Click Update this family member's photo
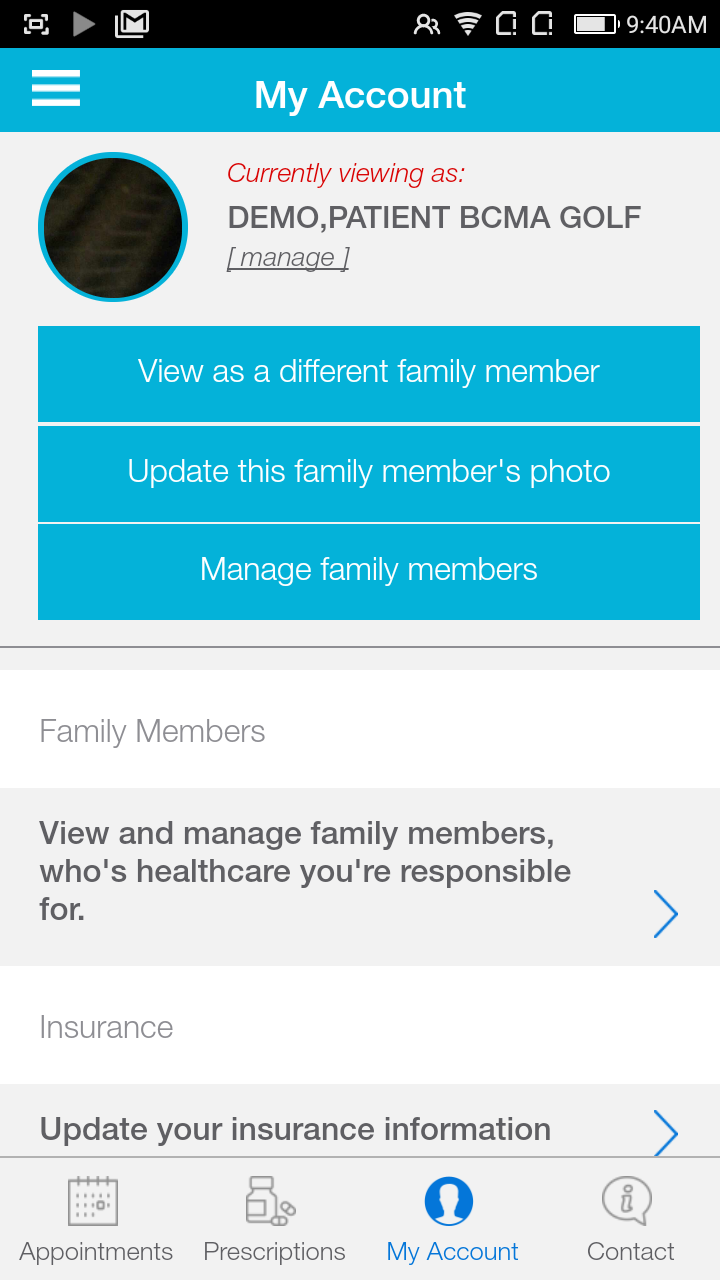This screenshot has width=720, height=1280. point(369,473)
